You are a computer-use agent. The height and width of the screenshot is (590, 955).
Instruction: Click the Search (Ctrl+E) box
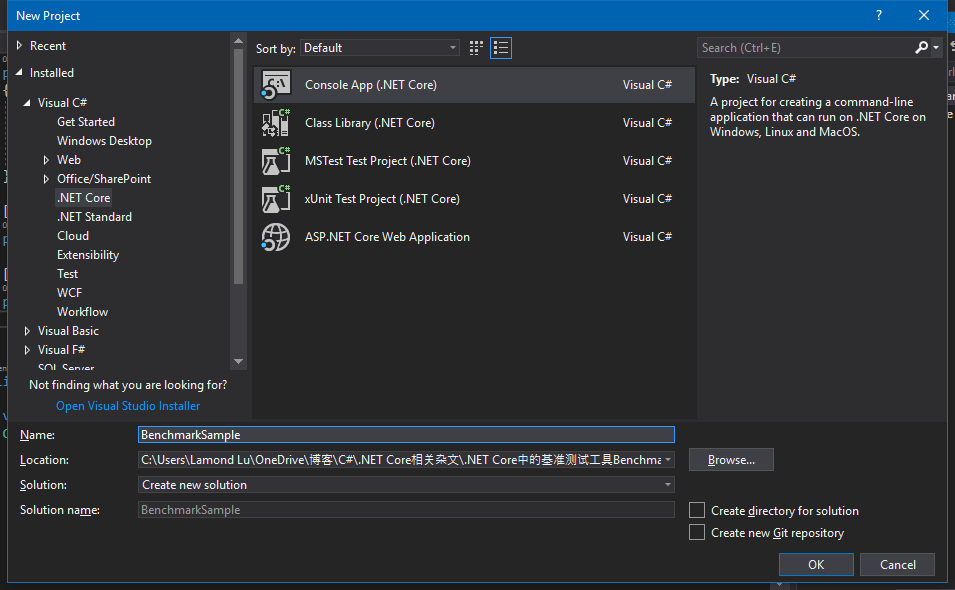point(805,47)
